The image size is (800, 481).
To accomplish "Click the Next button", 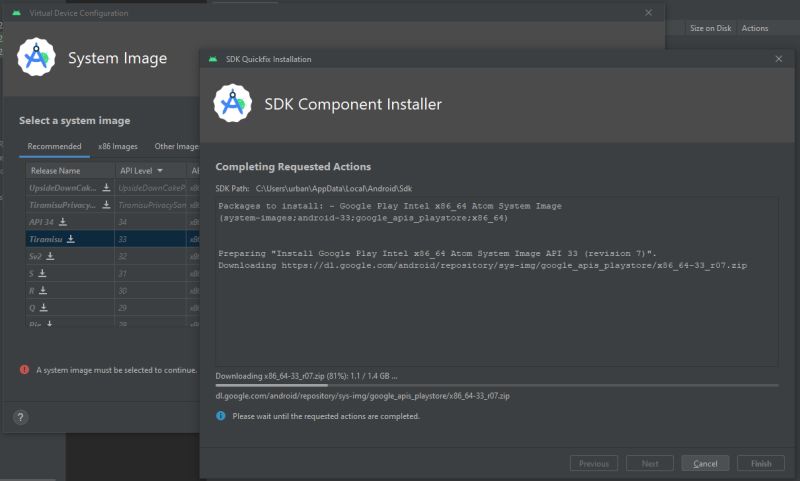I will tap(650, 463).
